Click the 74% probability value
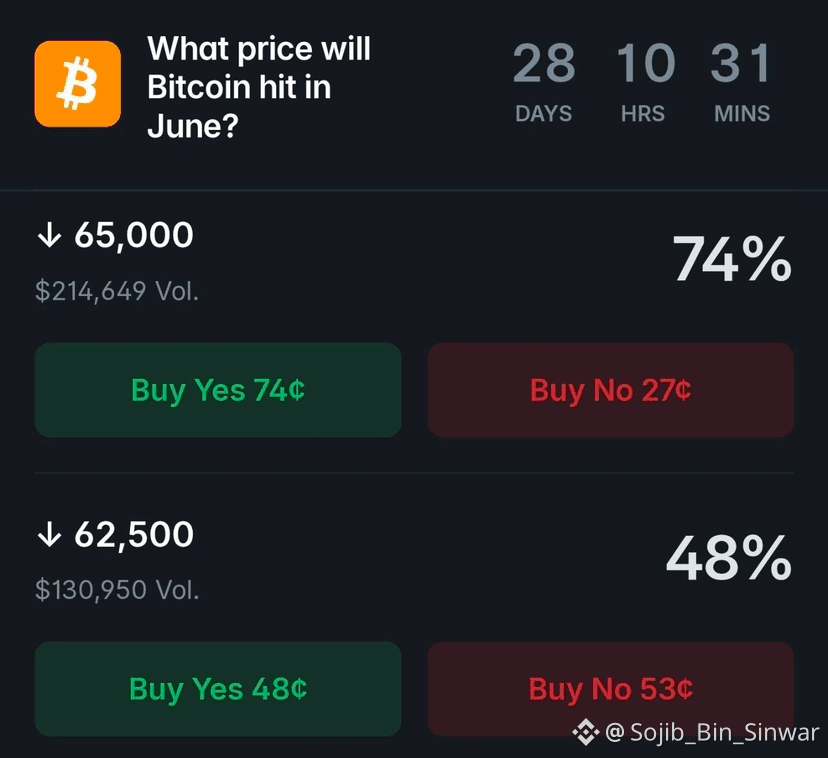 coord(732,259)
